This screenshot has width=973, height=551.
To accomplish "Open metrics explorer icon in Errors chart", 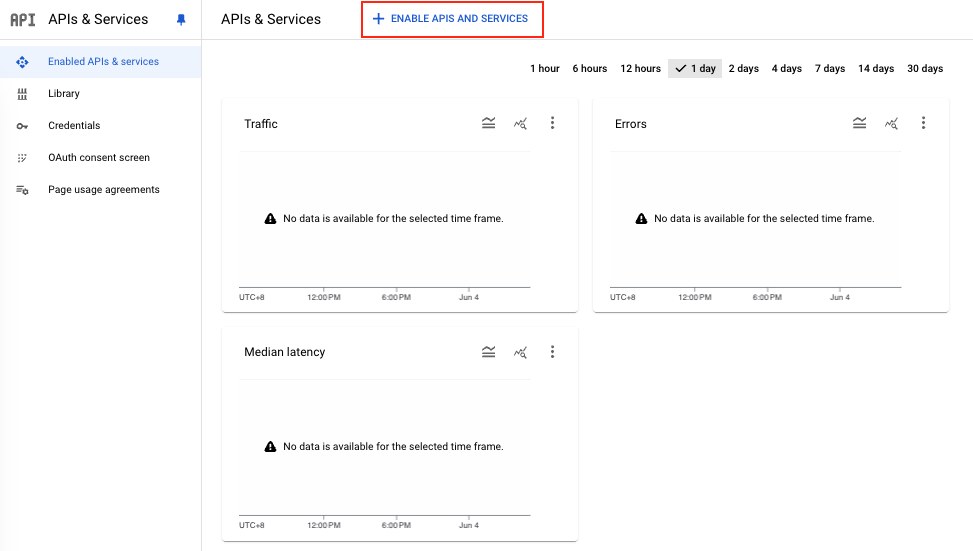I will point(892,123).
